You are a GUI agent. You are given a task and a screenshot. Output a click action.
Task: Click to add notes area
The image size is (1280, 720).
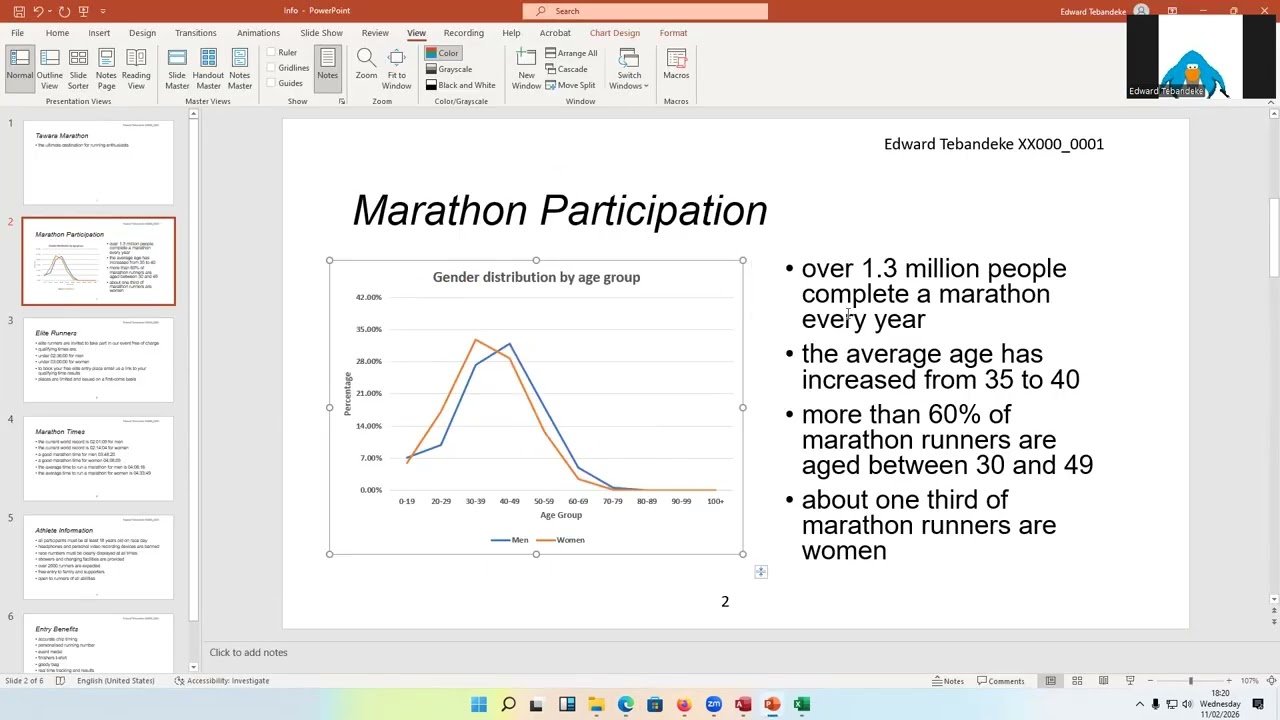(248, 652)
